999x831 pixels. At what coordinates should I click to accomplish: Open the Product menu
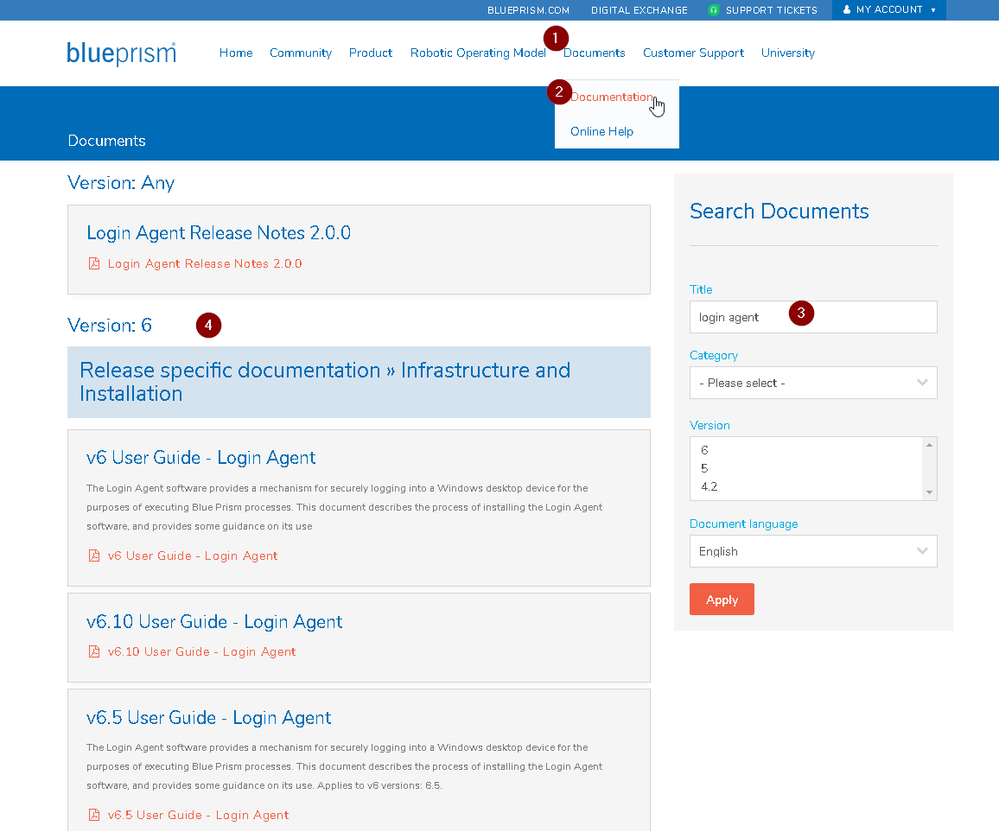(x=371, y=53)
